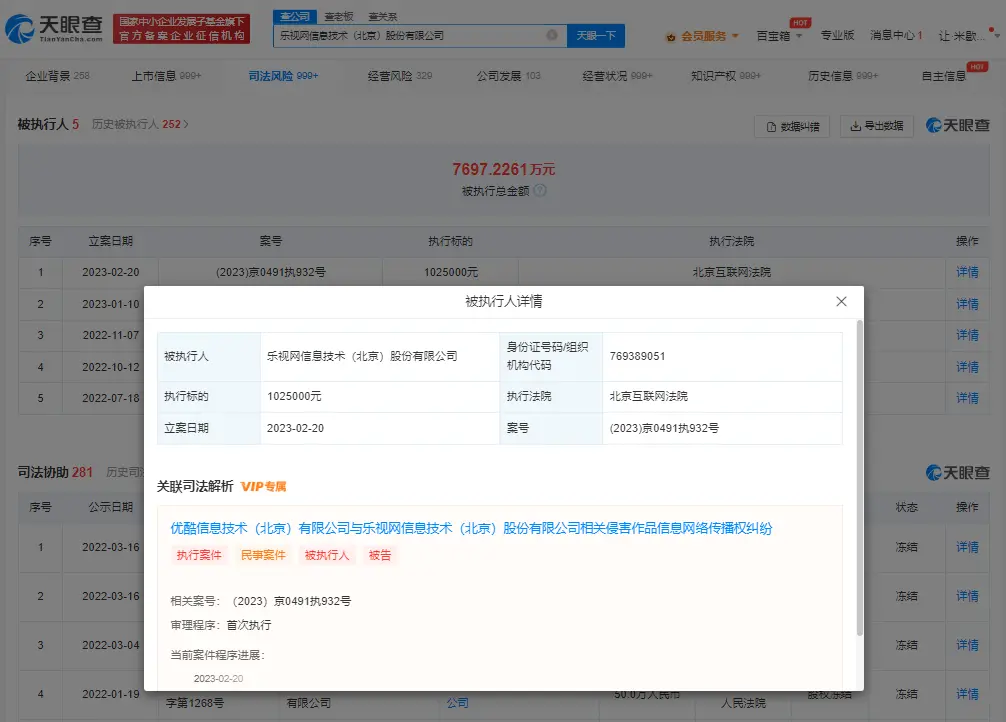The image size is (1006, 722).
Task: Click the help icon next to 被执行总金额
Action: coord(540,191)
